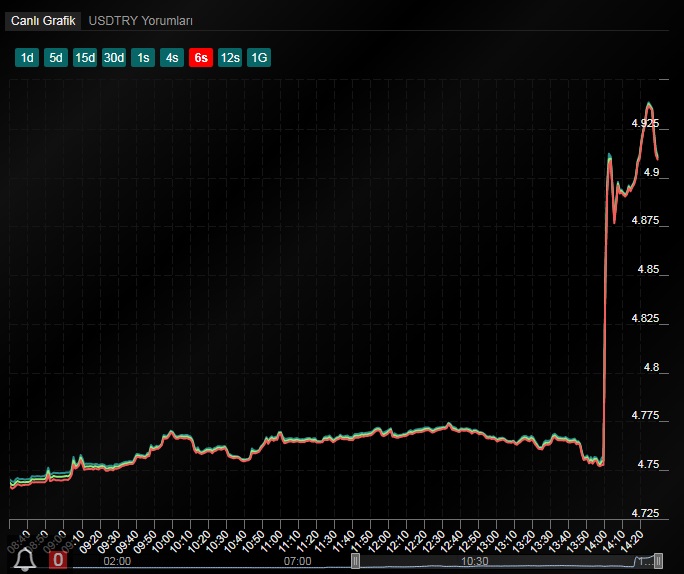
Task: Click the 4.825 price axis label
Action: pyautogui.click(x=645, y=318)
